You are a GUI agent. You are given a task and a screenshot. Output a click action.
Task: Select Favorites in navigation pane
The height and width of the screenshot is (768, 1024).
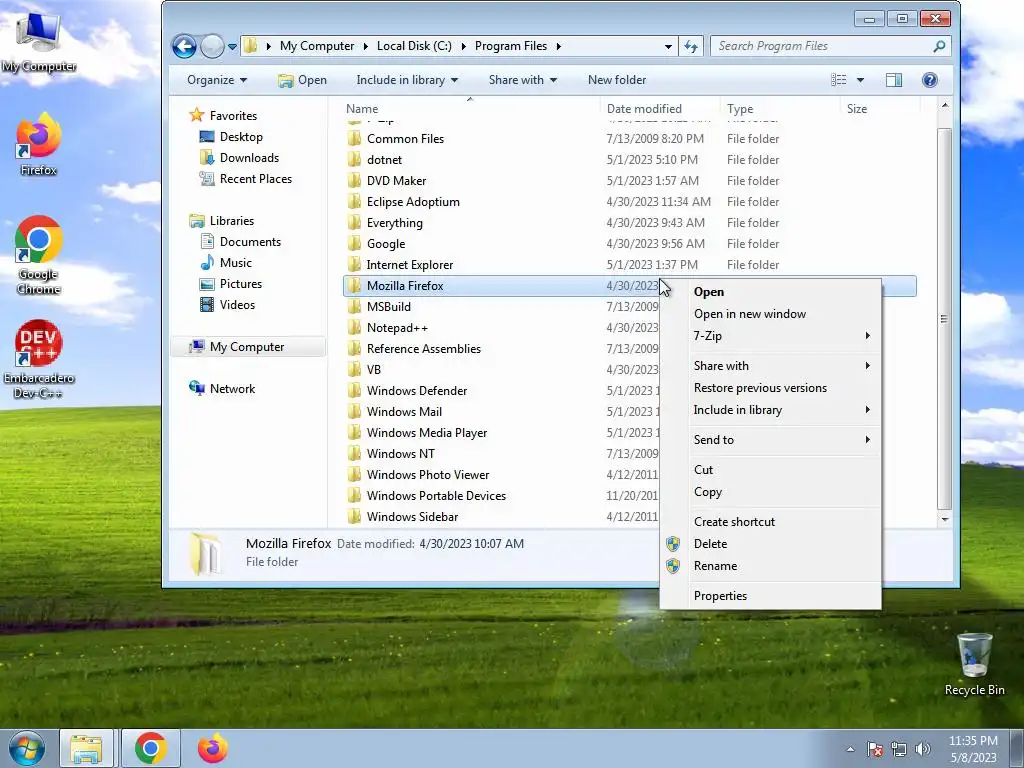click(223, 116)
